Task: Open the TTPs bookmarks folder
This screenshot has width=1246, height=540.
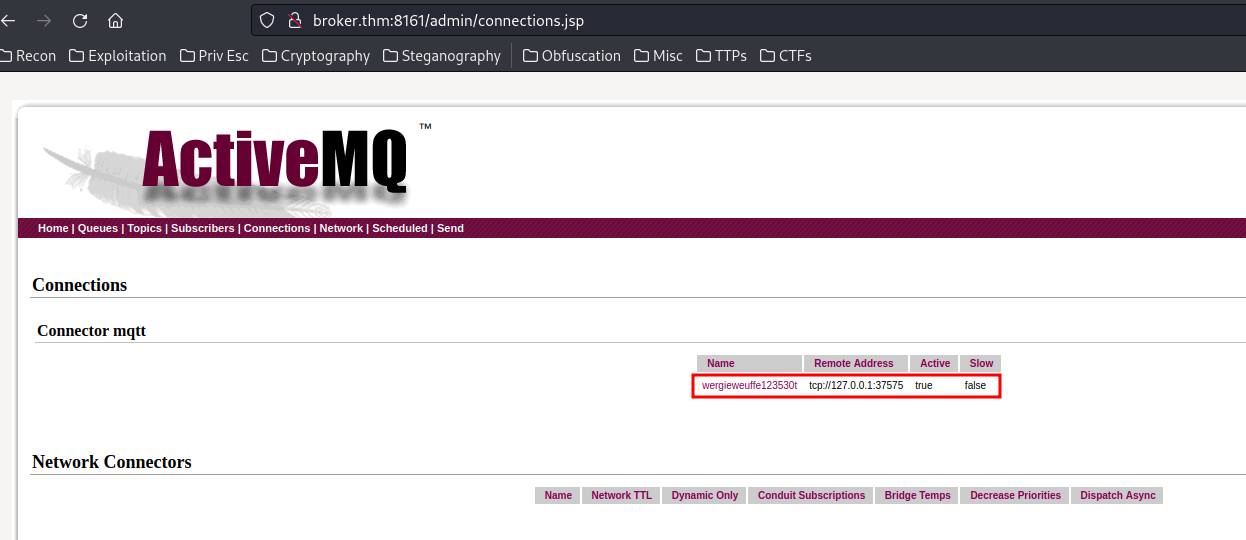Action: [722, 56]
